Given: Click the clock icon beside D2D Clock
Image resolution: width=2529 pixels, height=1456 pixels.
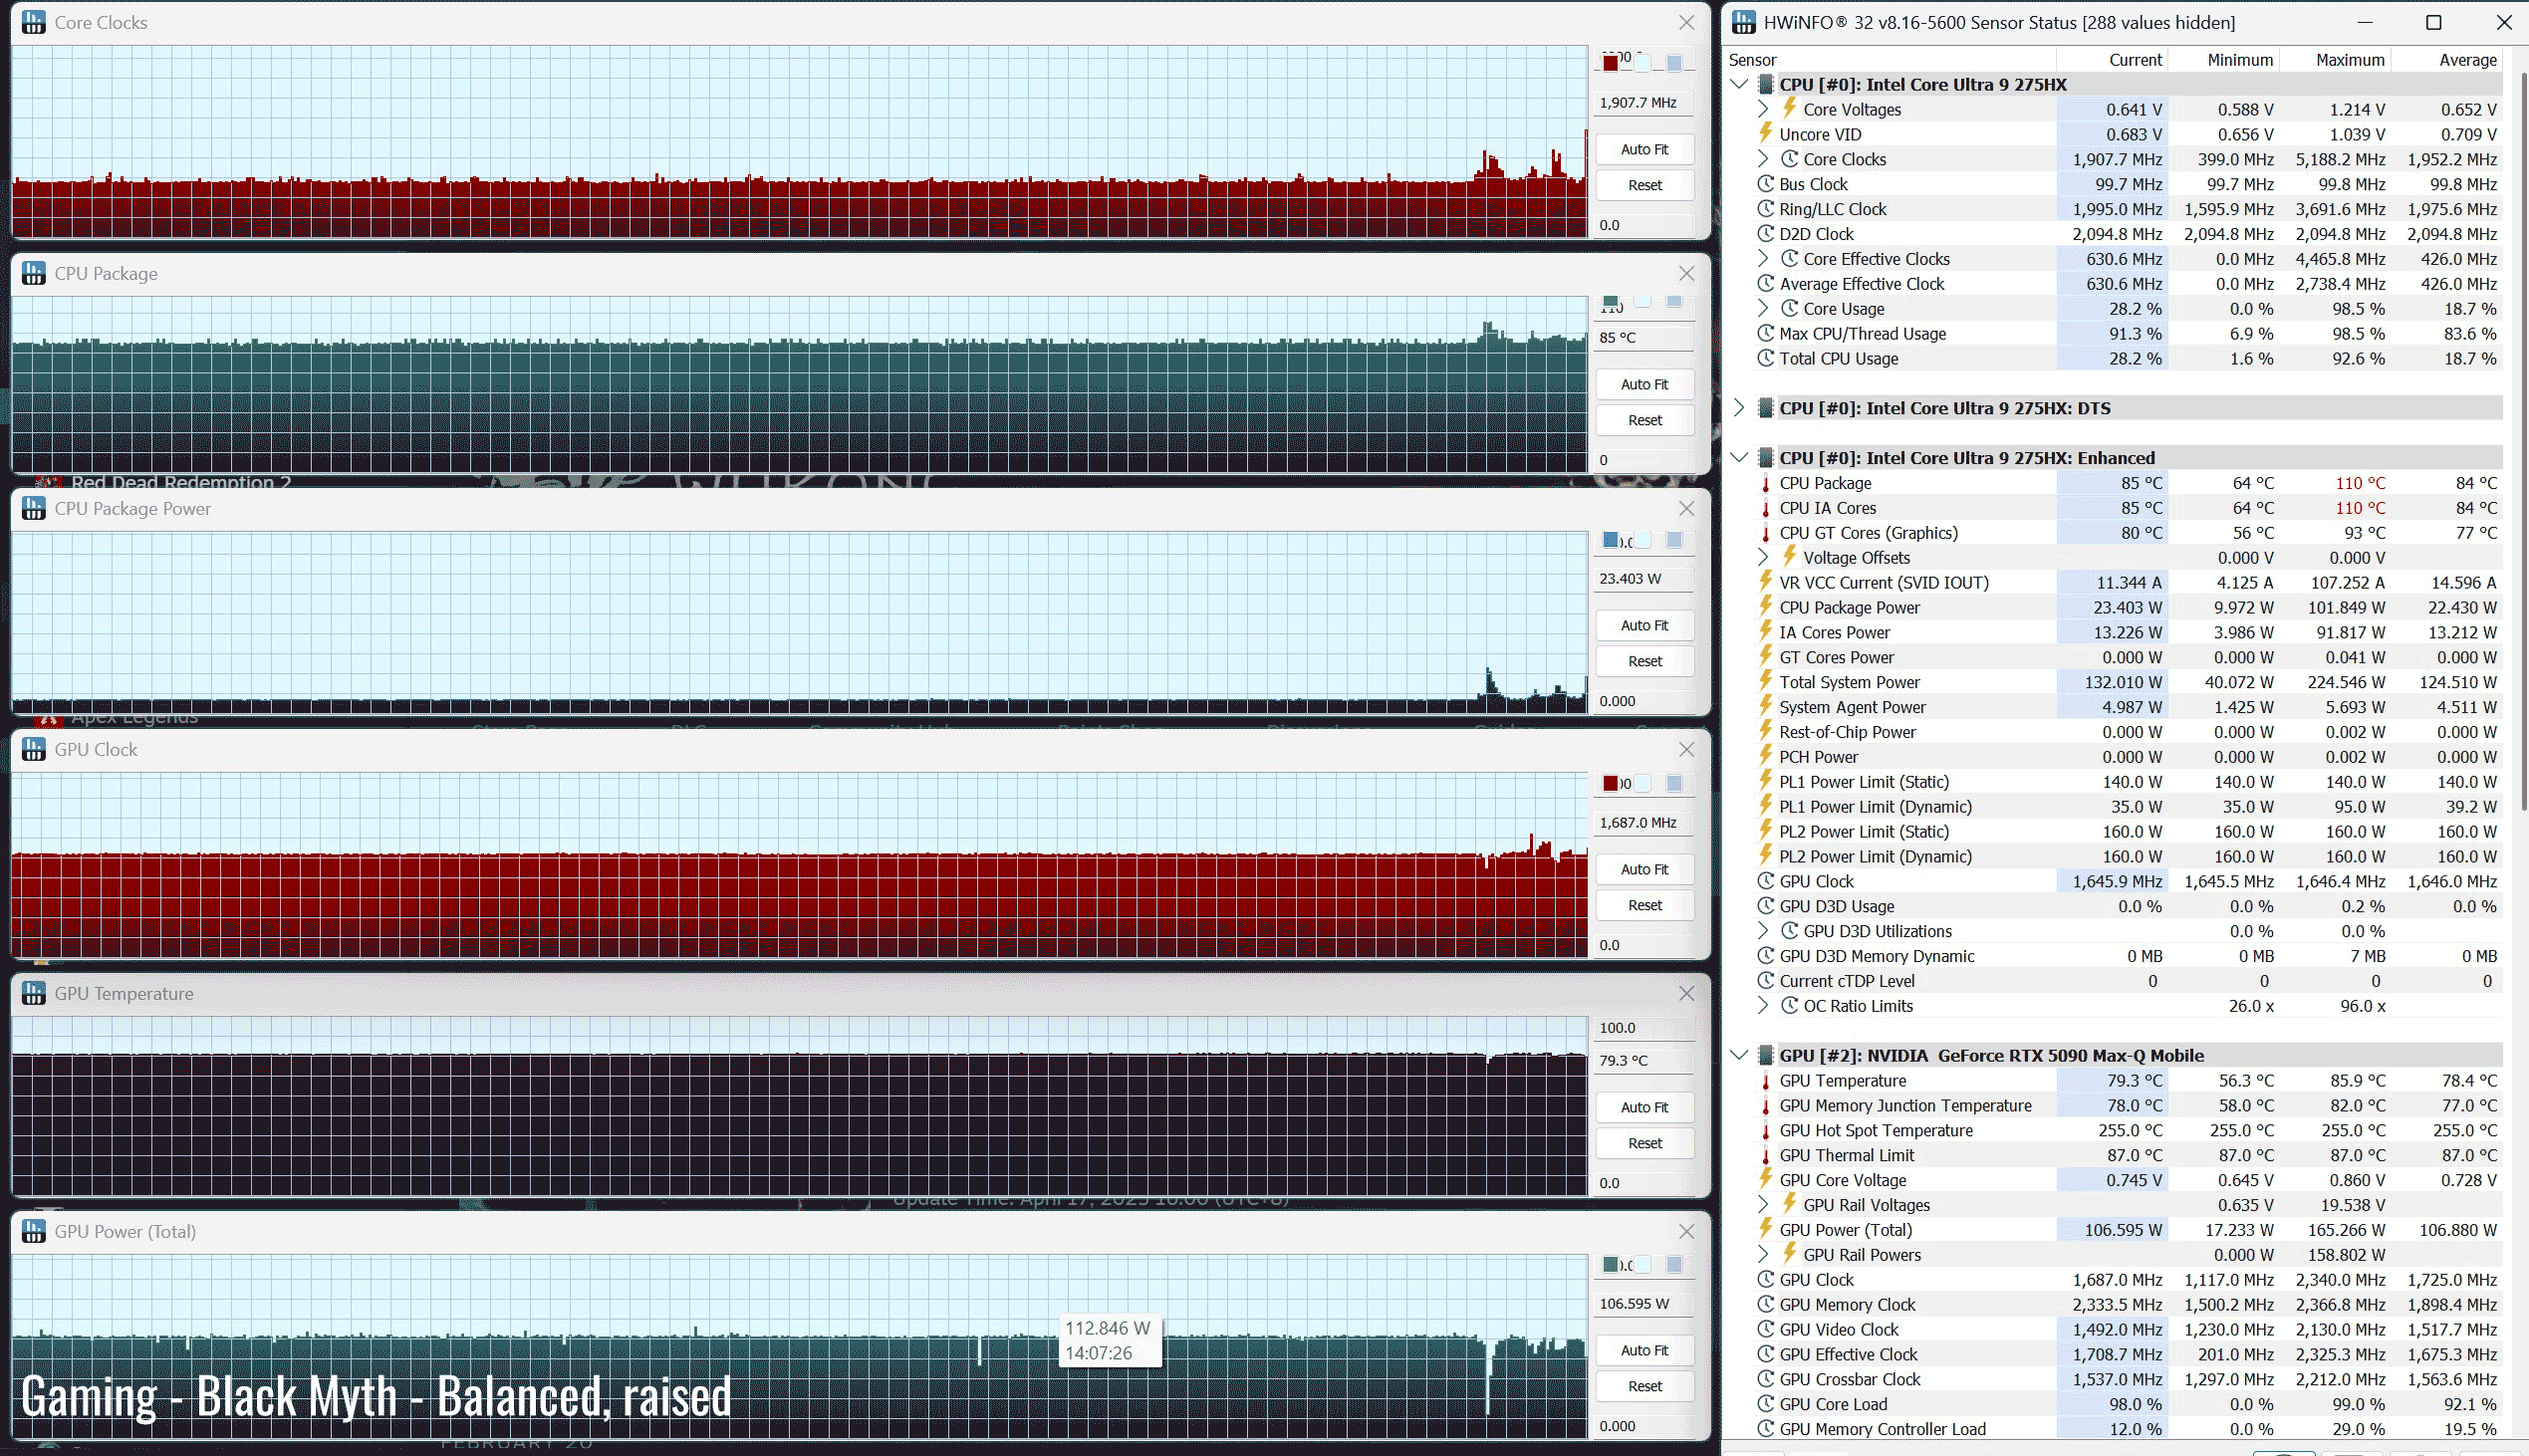Looking at the screenshot, I should pos(1766,234).
